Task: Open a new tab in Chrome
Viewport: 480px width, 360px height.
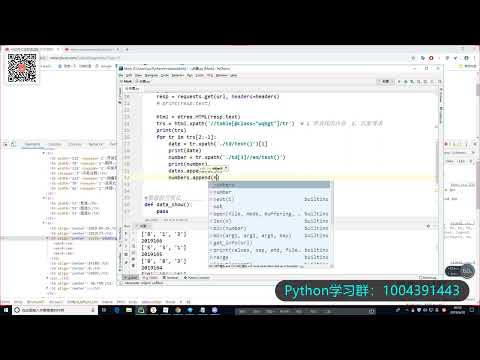Action: click(127, 49)
